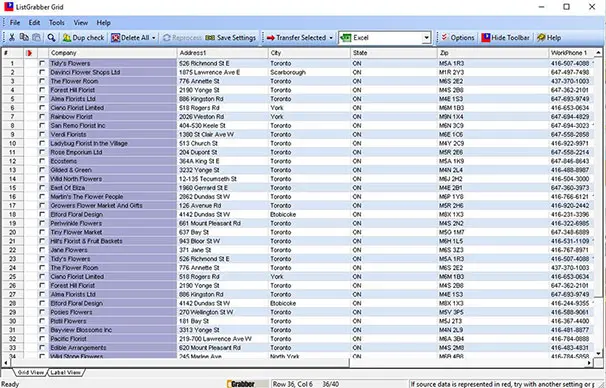The image size is (606, 388).
Task: Check the box for Ecostems
Action: pyautogui.click(x=42, y=161)
